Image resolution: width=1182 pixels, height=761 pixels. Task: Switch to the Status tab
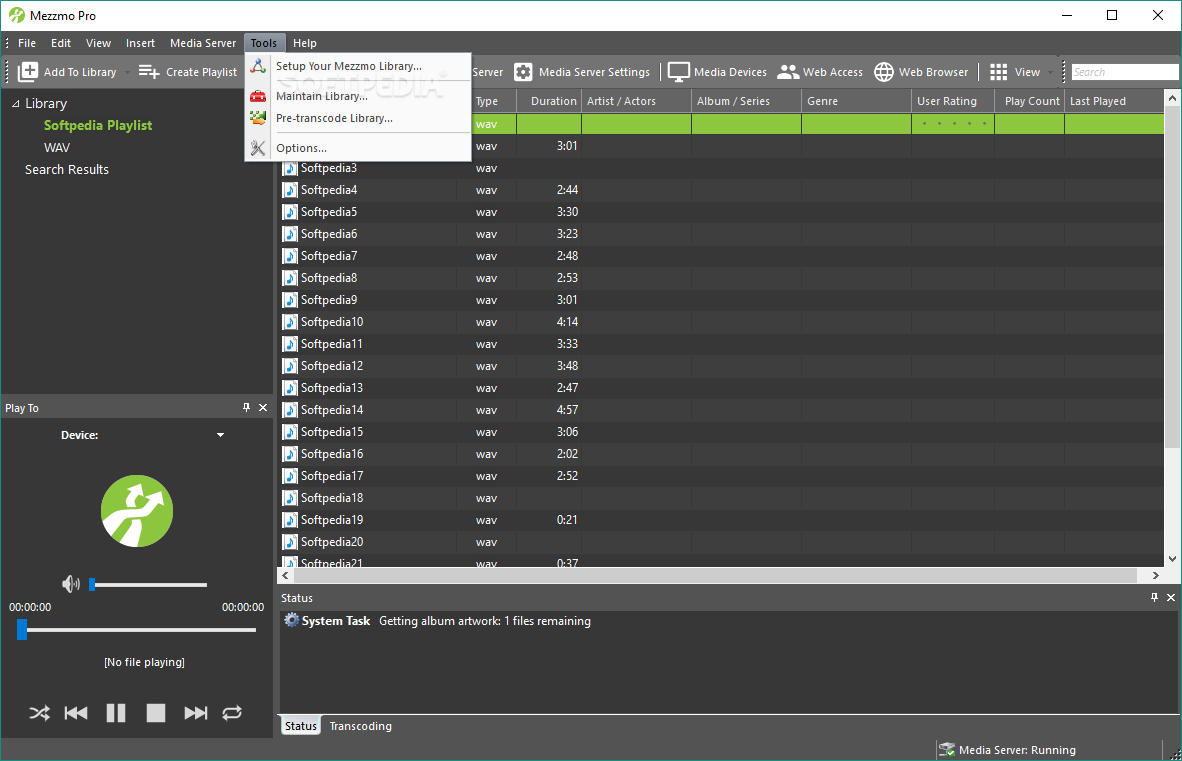300,726
